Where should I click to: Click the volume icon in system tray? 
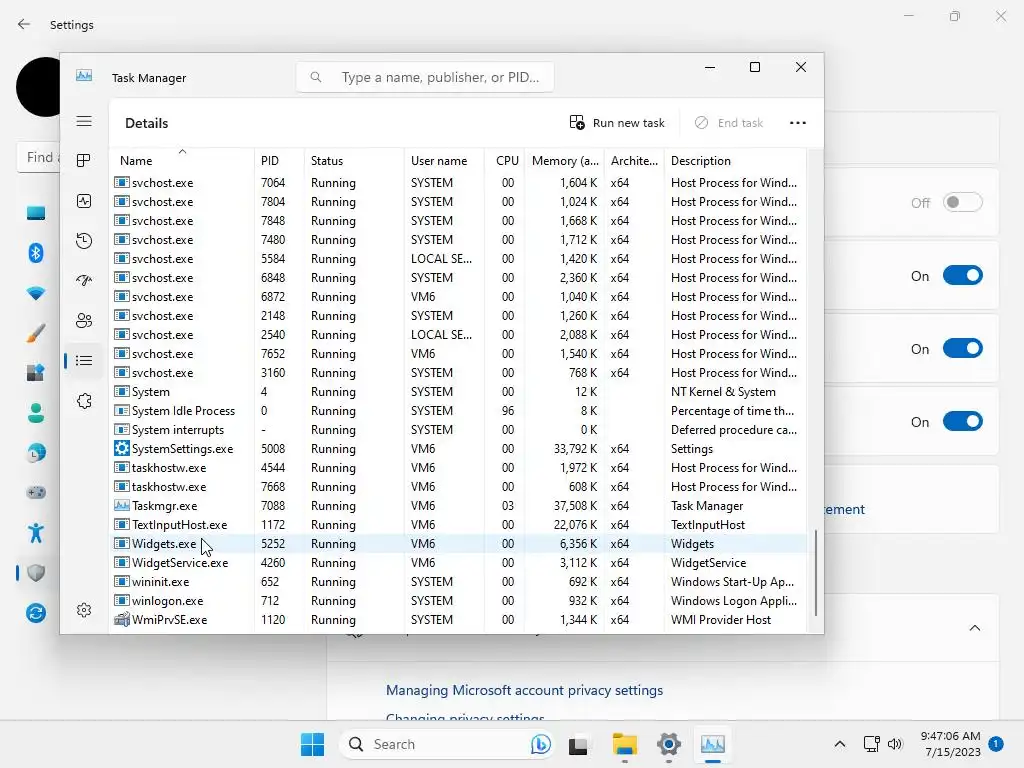pos(895,744)
